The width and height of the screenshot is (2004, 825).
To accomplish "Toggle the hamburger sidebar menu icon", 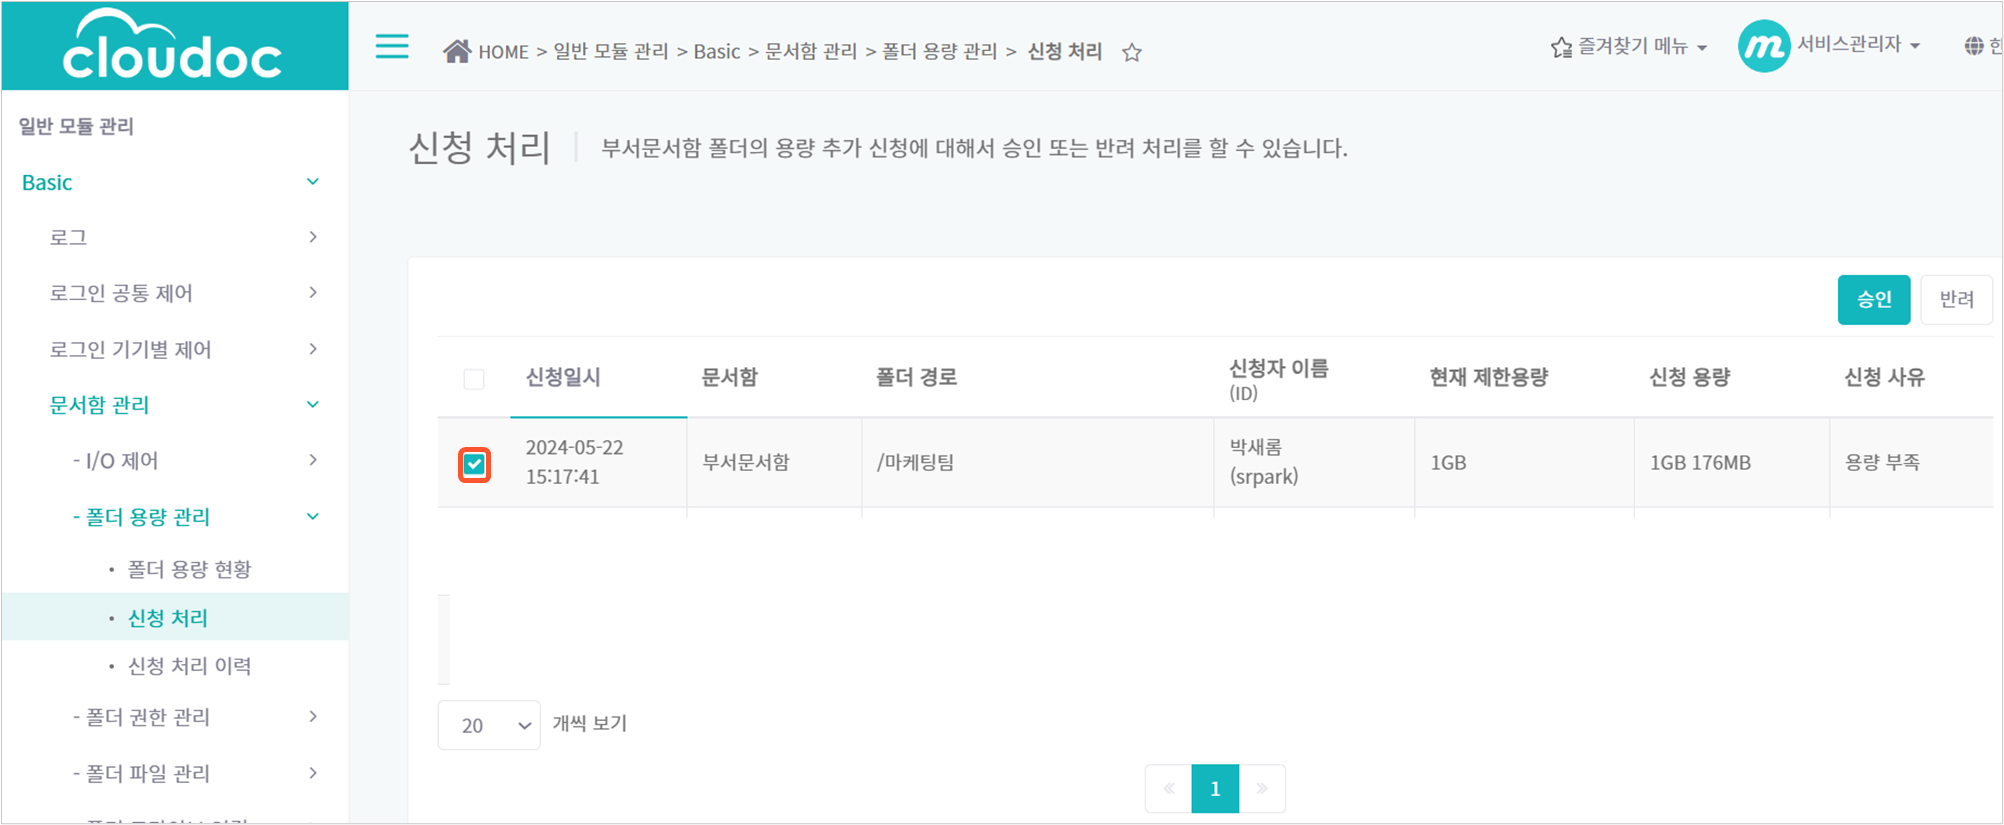I will [x=392, y=46].
